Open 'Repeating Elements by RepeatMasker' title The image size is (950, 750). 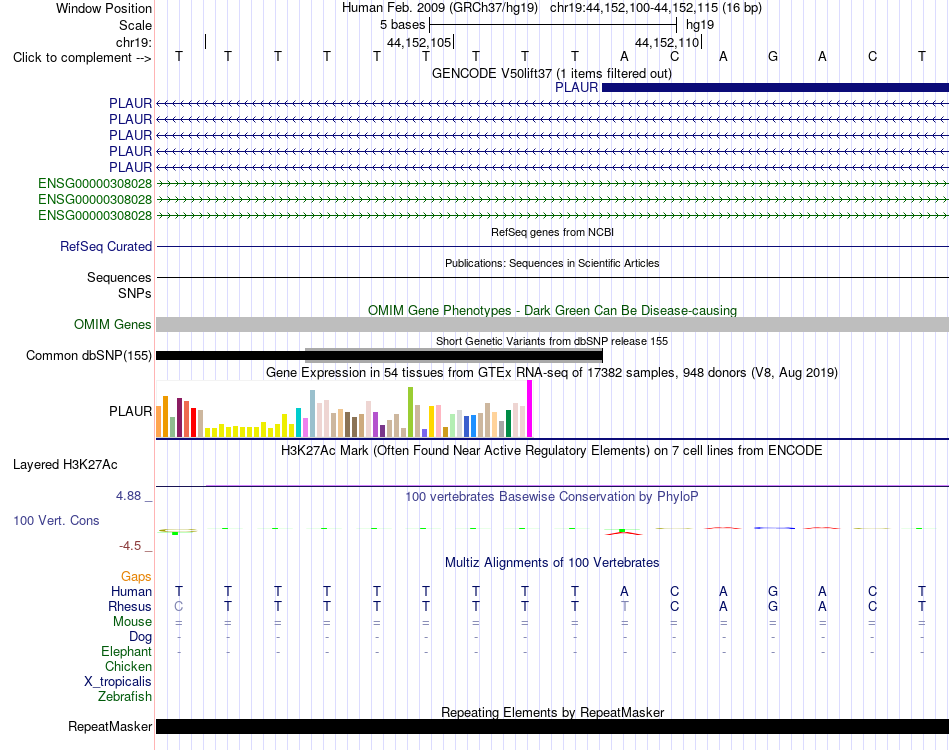(552, 712)
